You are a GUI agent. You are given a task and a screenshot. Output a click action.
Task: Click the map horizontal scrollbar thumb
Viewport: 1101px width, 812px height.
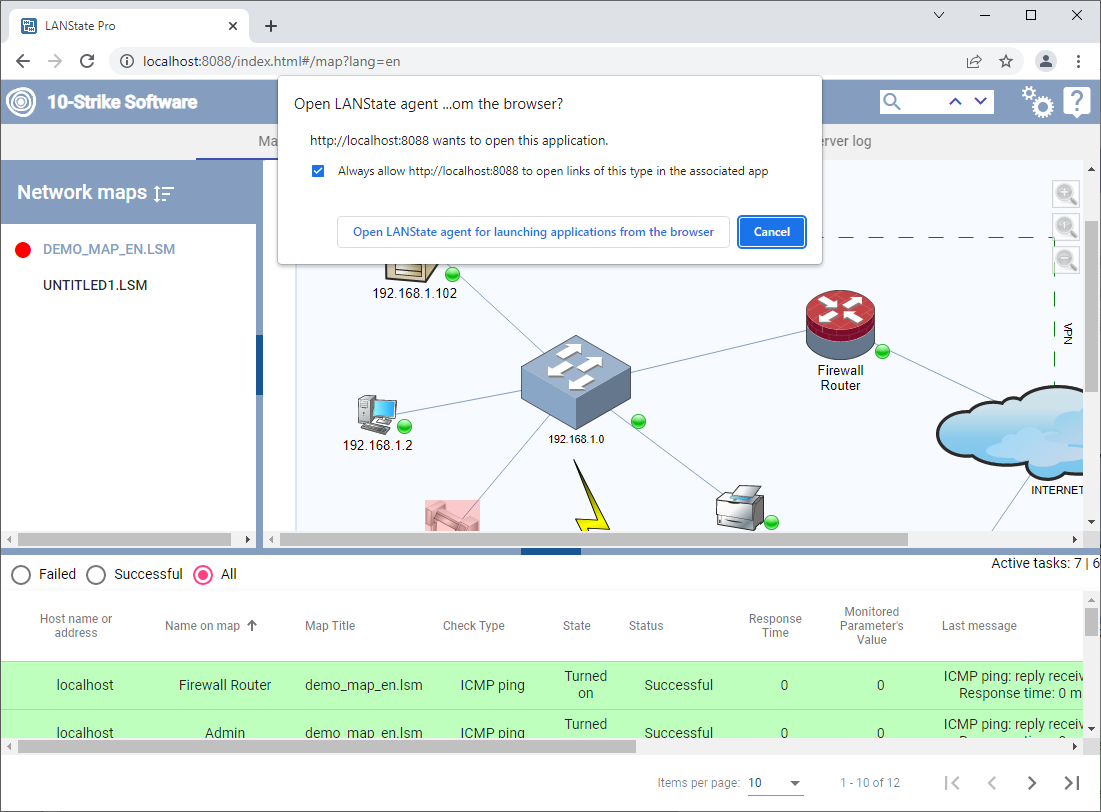(593, 539)
